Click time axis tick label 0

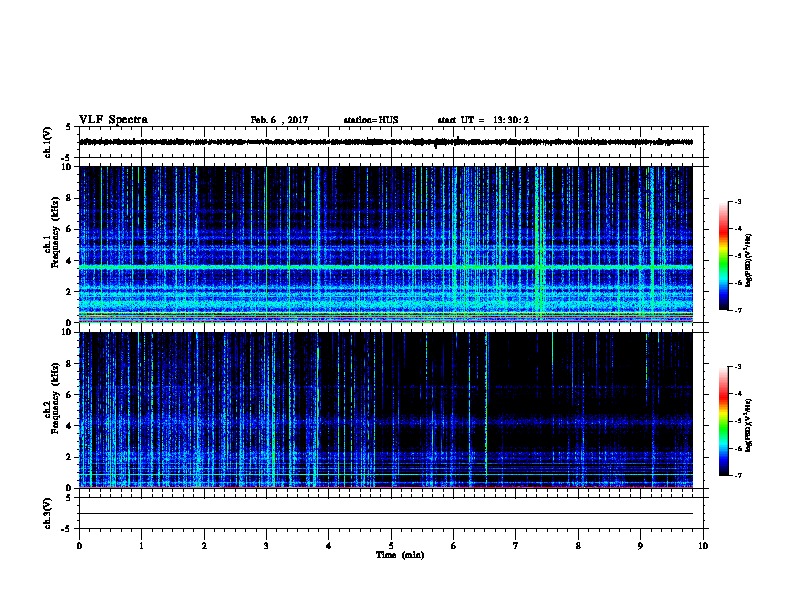79,545
